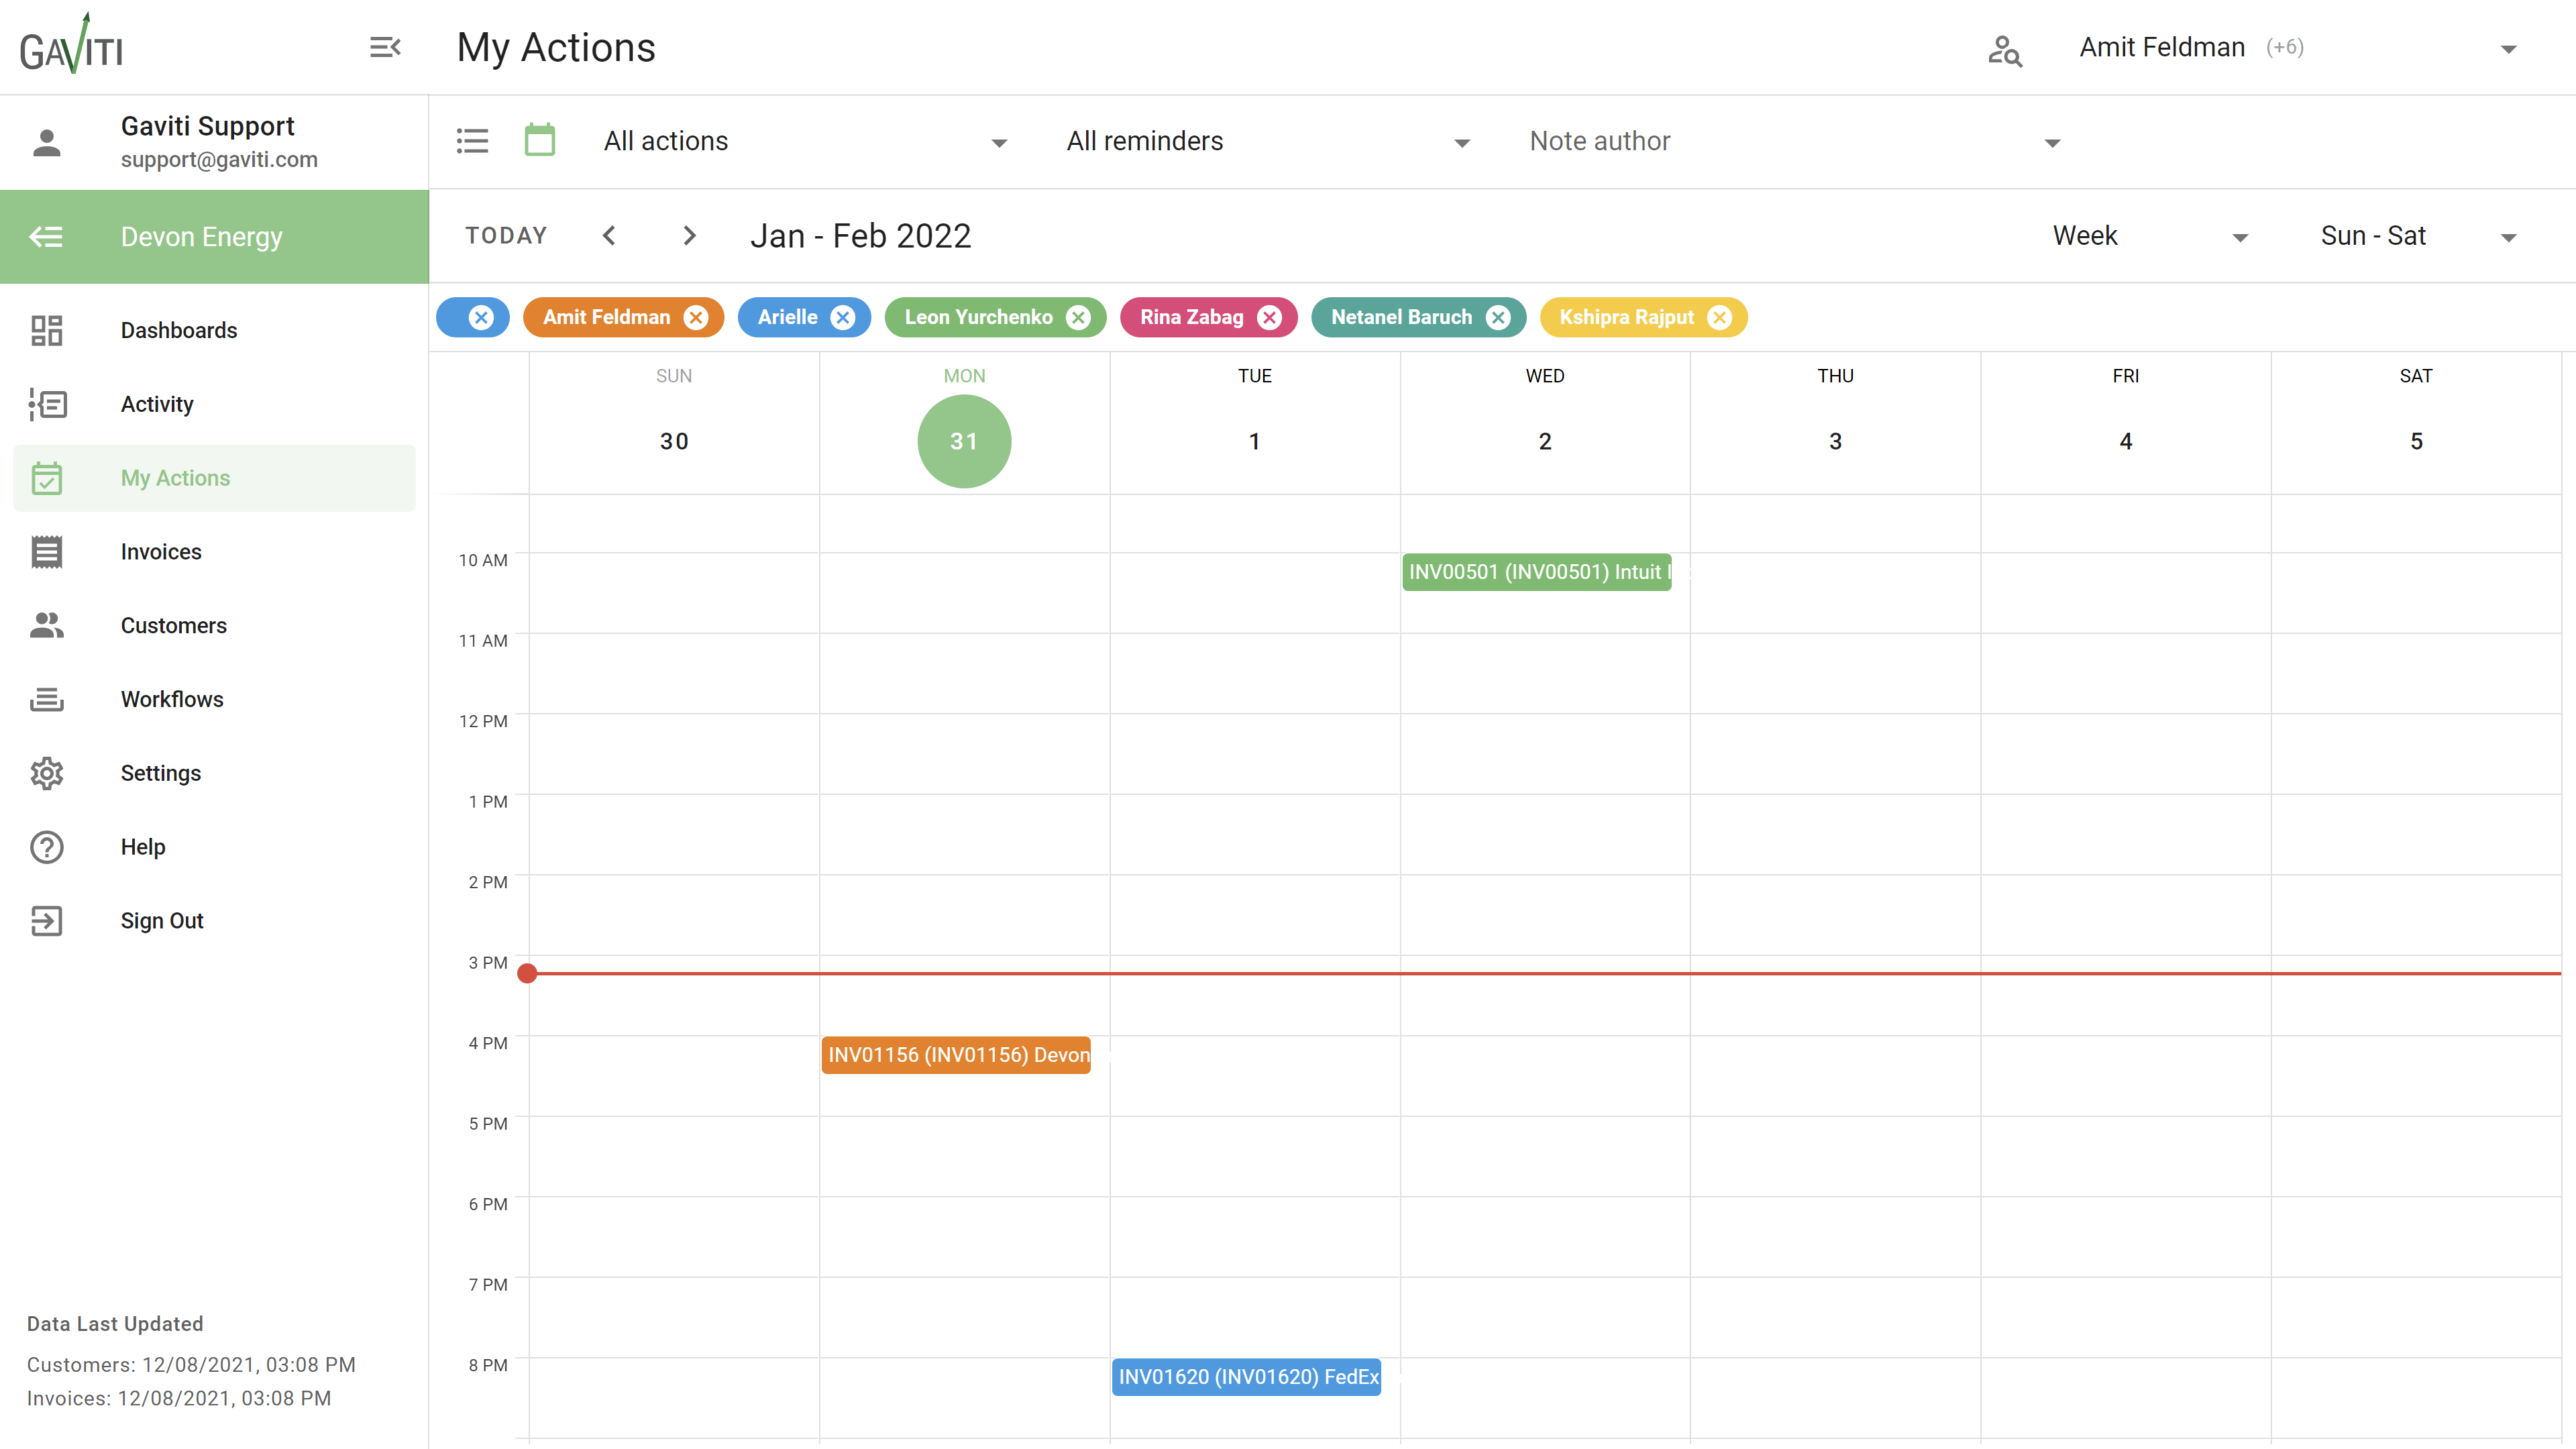Expand the Week view dropdown
Viewport: 2576px width, 1449px height.
coord(2149,237)
